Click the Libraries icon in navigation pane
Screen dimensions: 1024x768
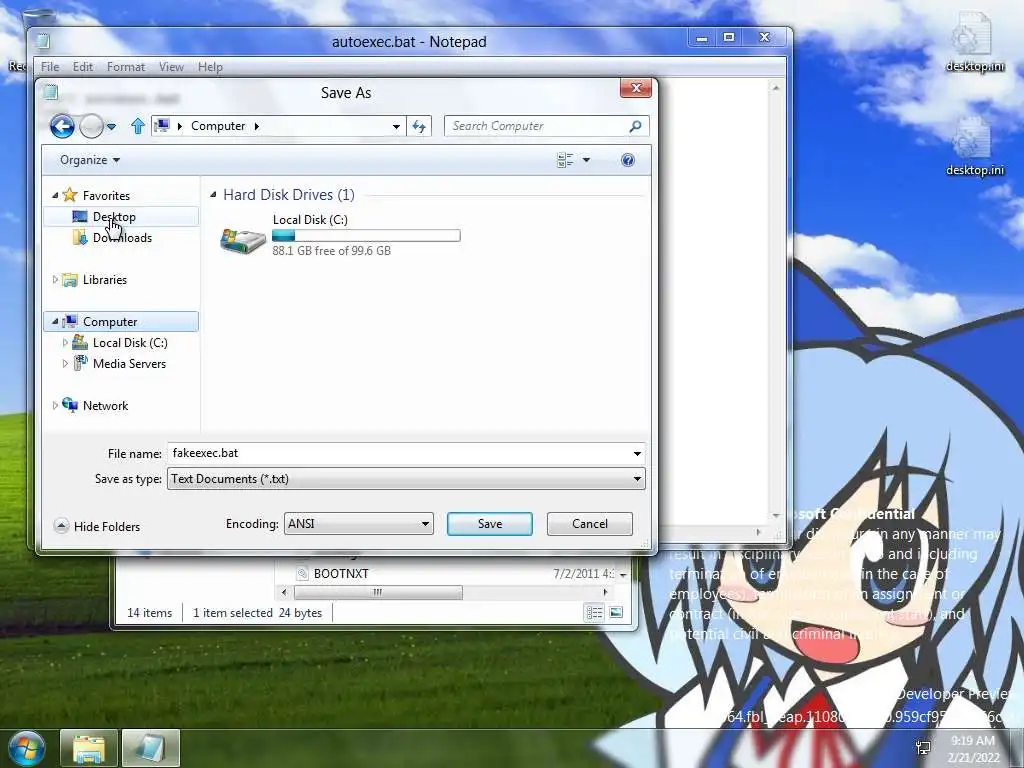pyautogui.click(x=70, y=280)
